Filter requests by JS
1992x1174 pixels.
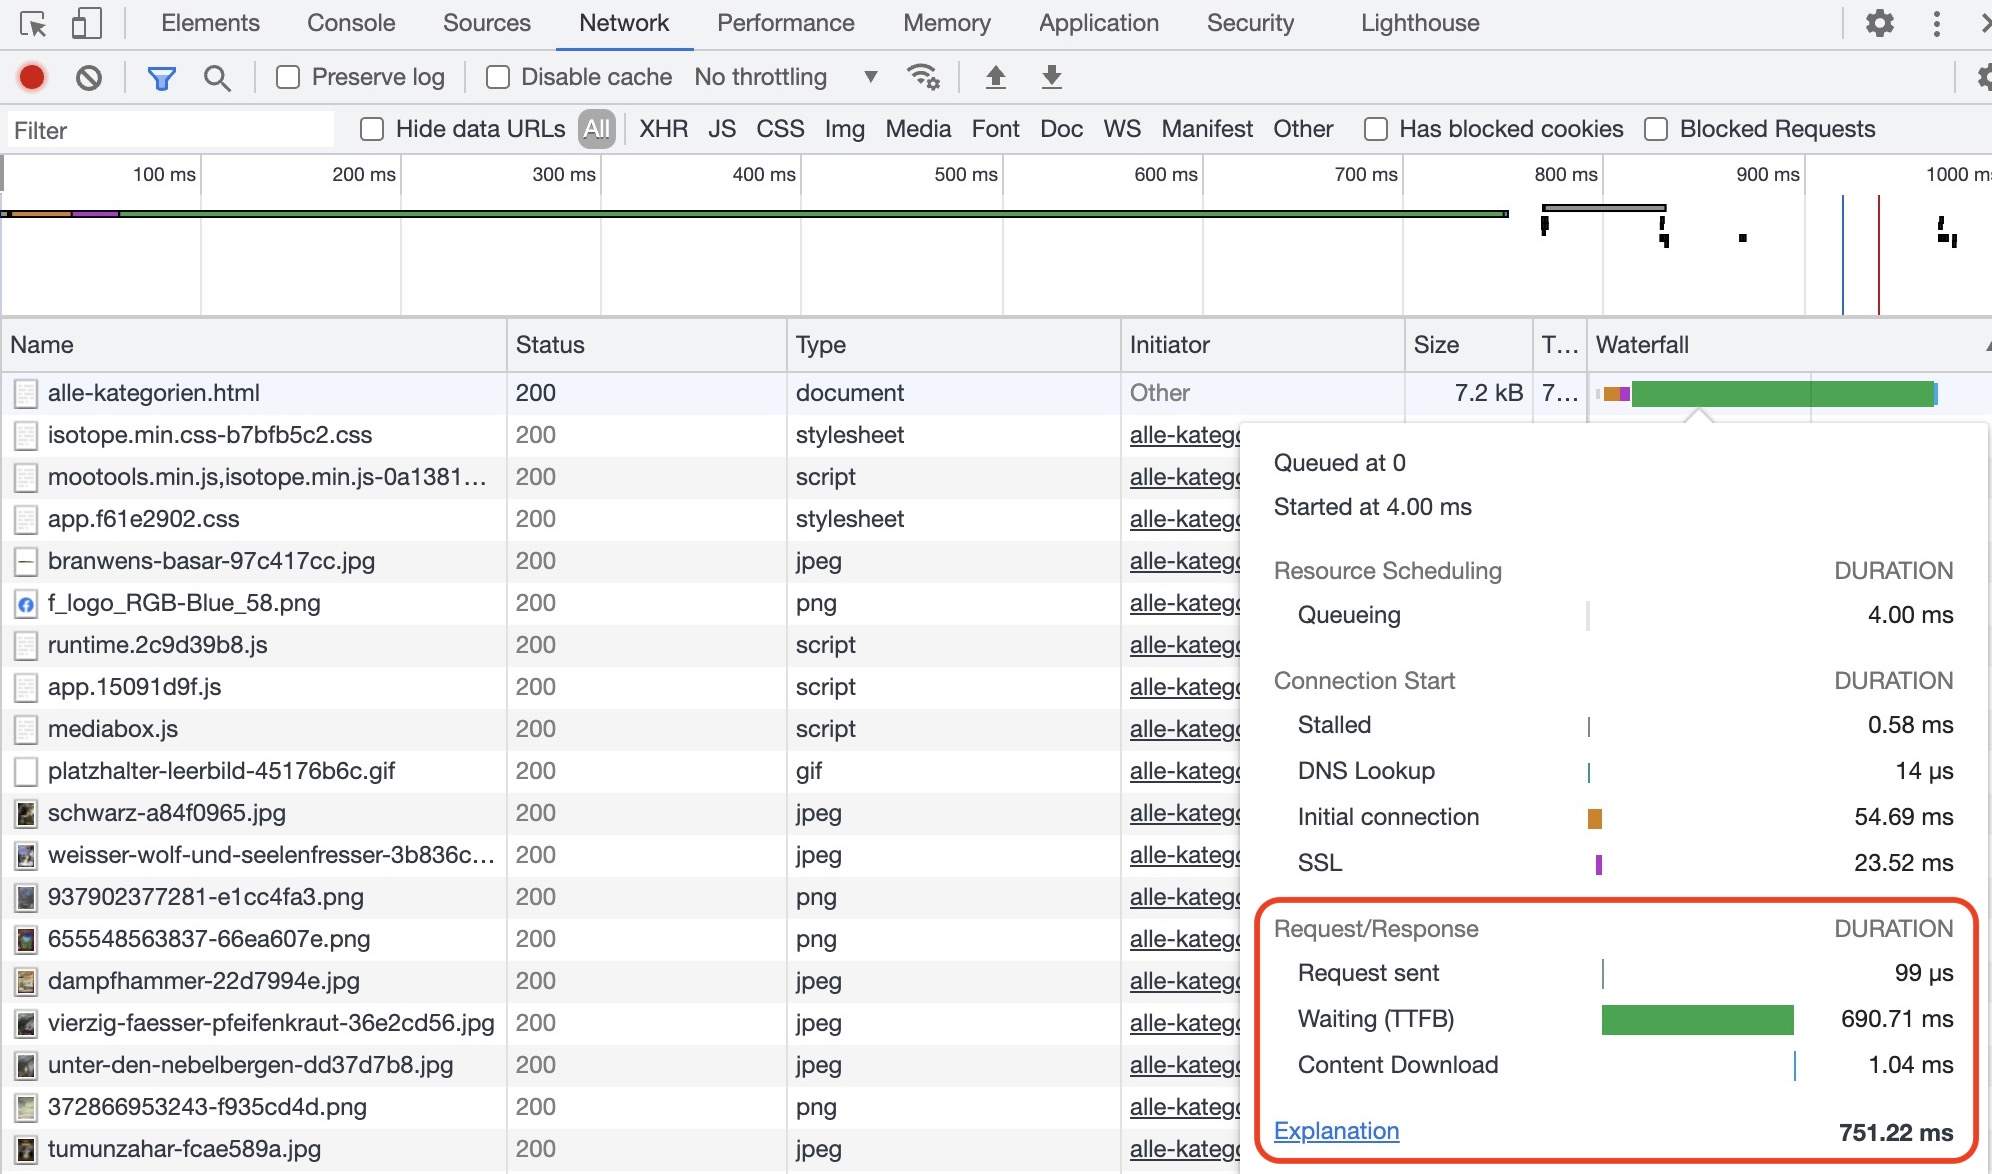(x=722, y=129)
